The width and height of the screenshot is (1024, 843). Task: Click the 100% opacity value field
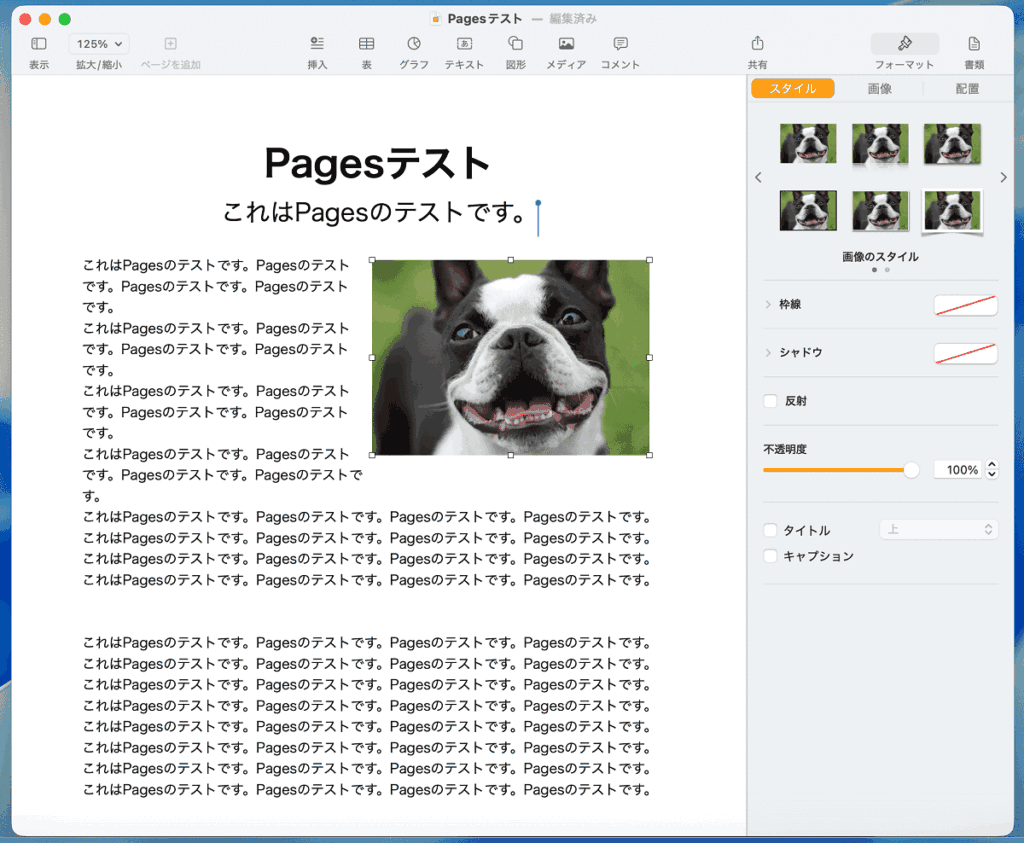click(957, 470)
